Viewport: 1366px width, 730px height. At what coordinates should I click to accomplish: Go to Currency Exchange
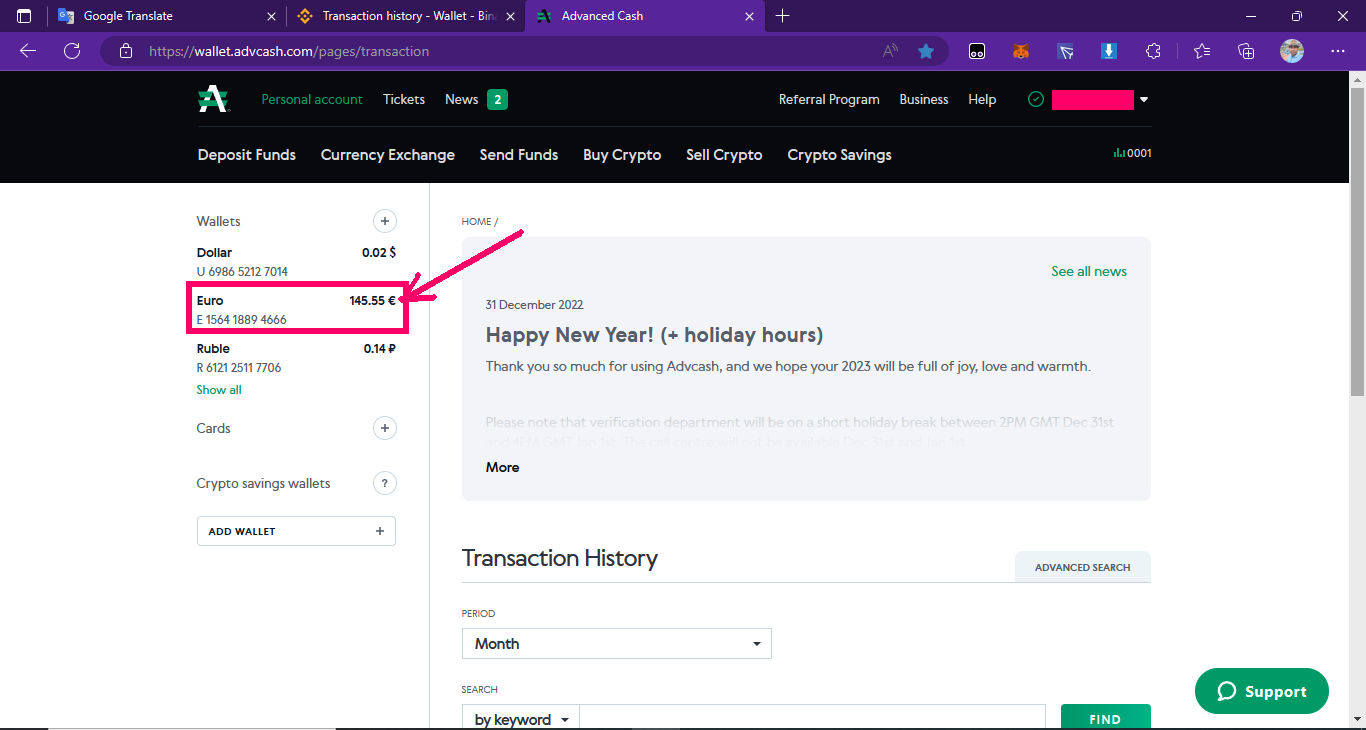coord(388,155)
